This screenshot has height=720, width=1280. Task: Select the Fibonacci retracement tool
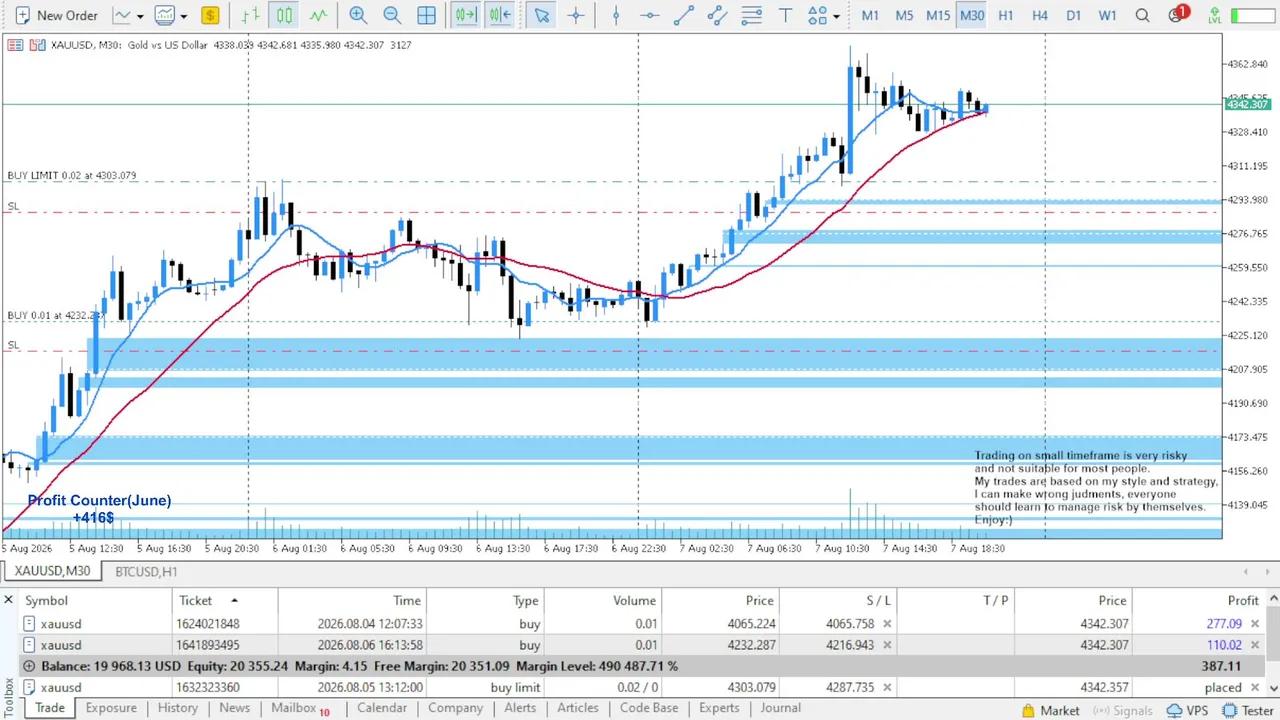coord(752,15)
